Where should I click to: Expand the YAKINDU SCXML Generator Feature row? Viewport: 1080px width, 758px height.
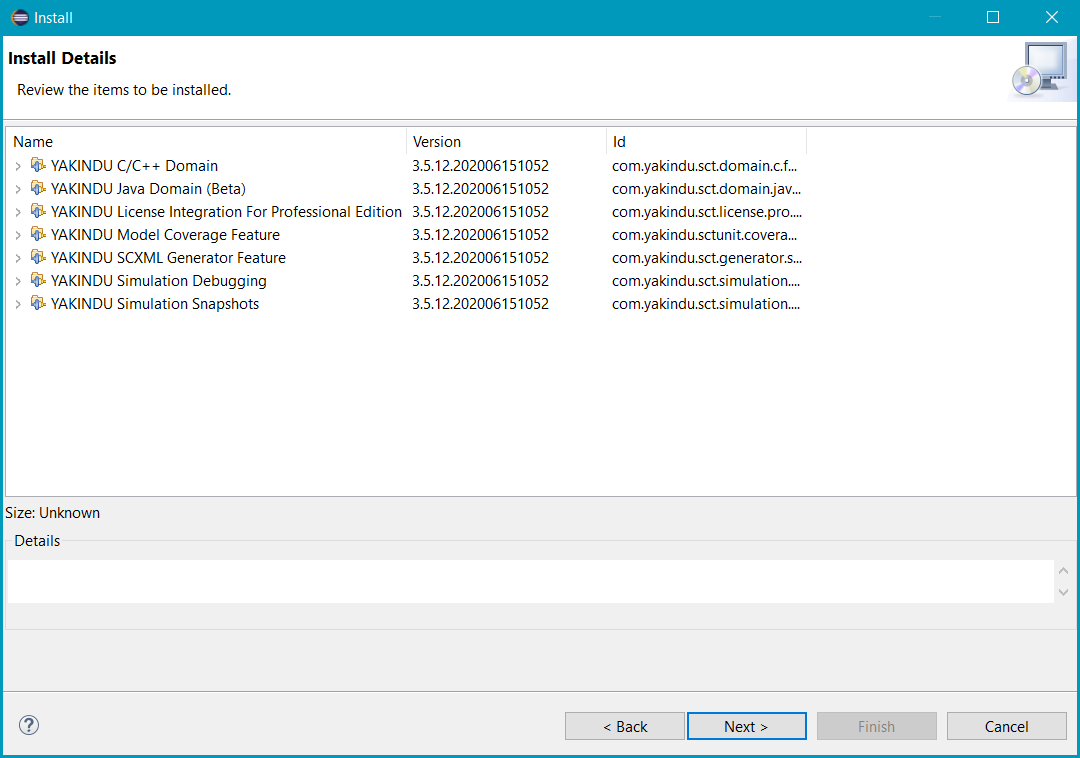18,258
